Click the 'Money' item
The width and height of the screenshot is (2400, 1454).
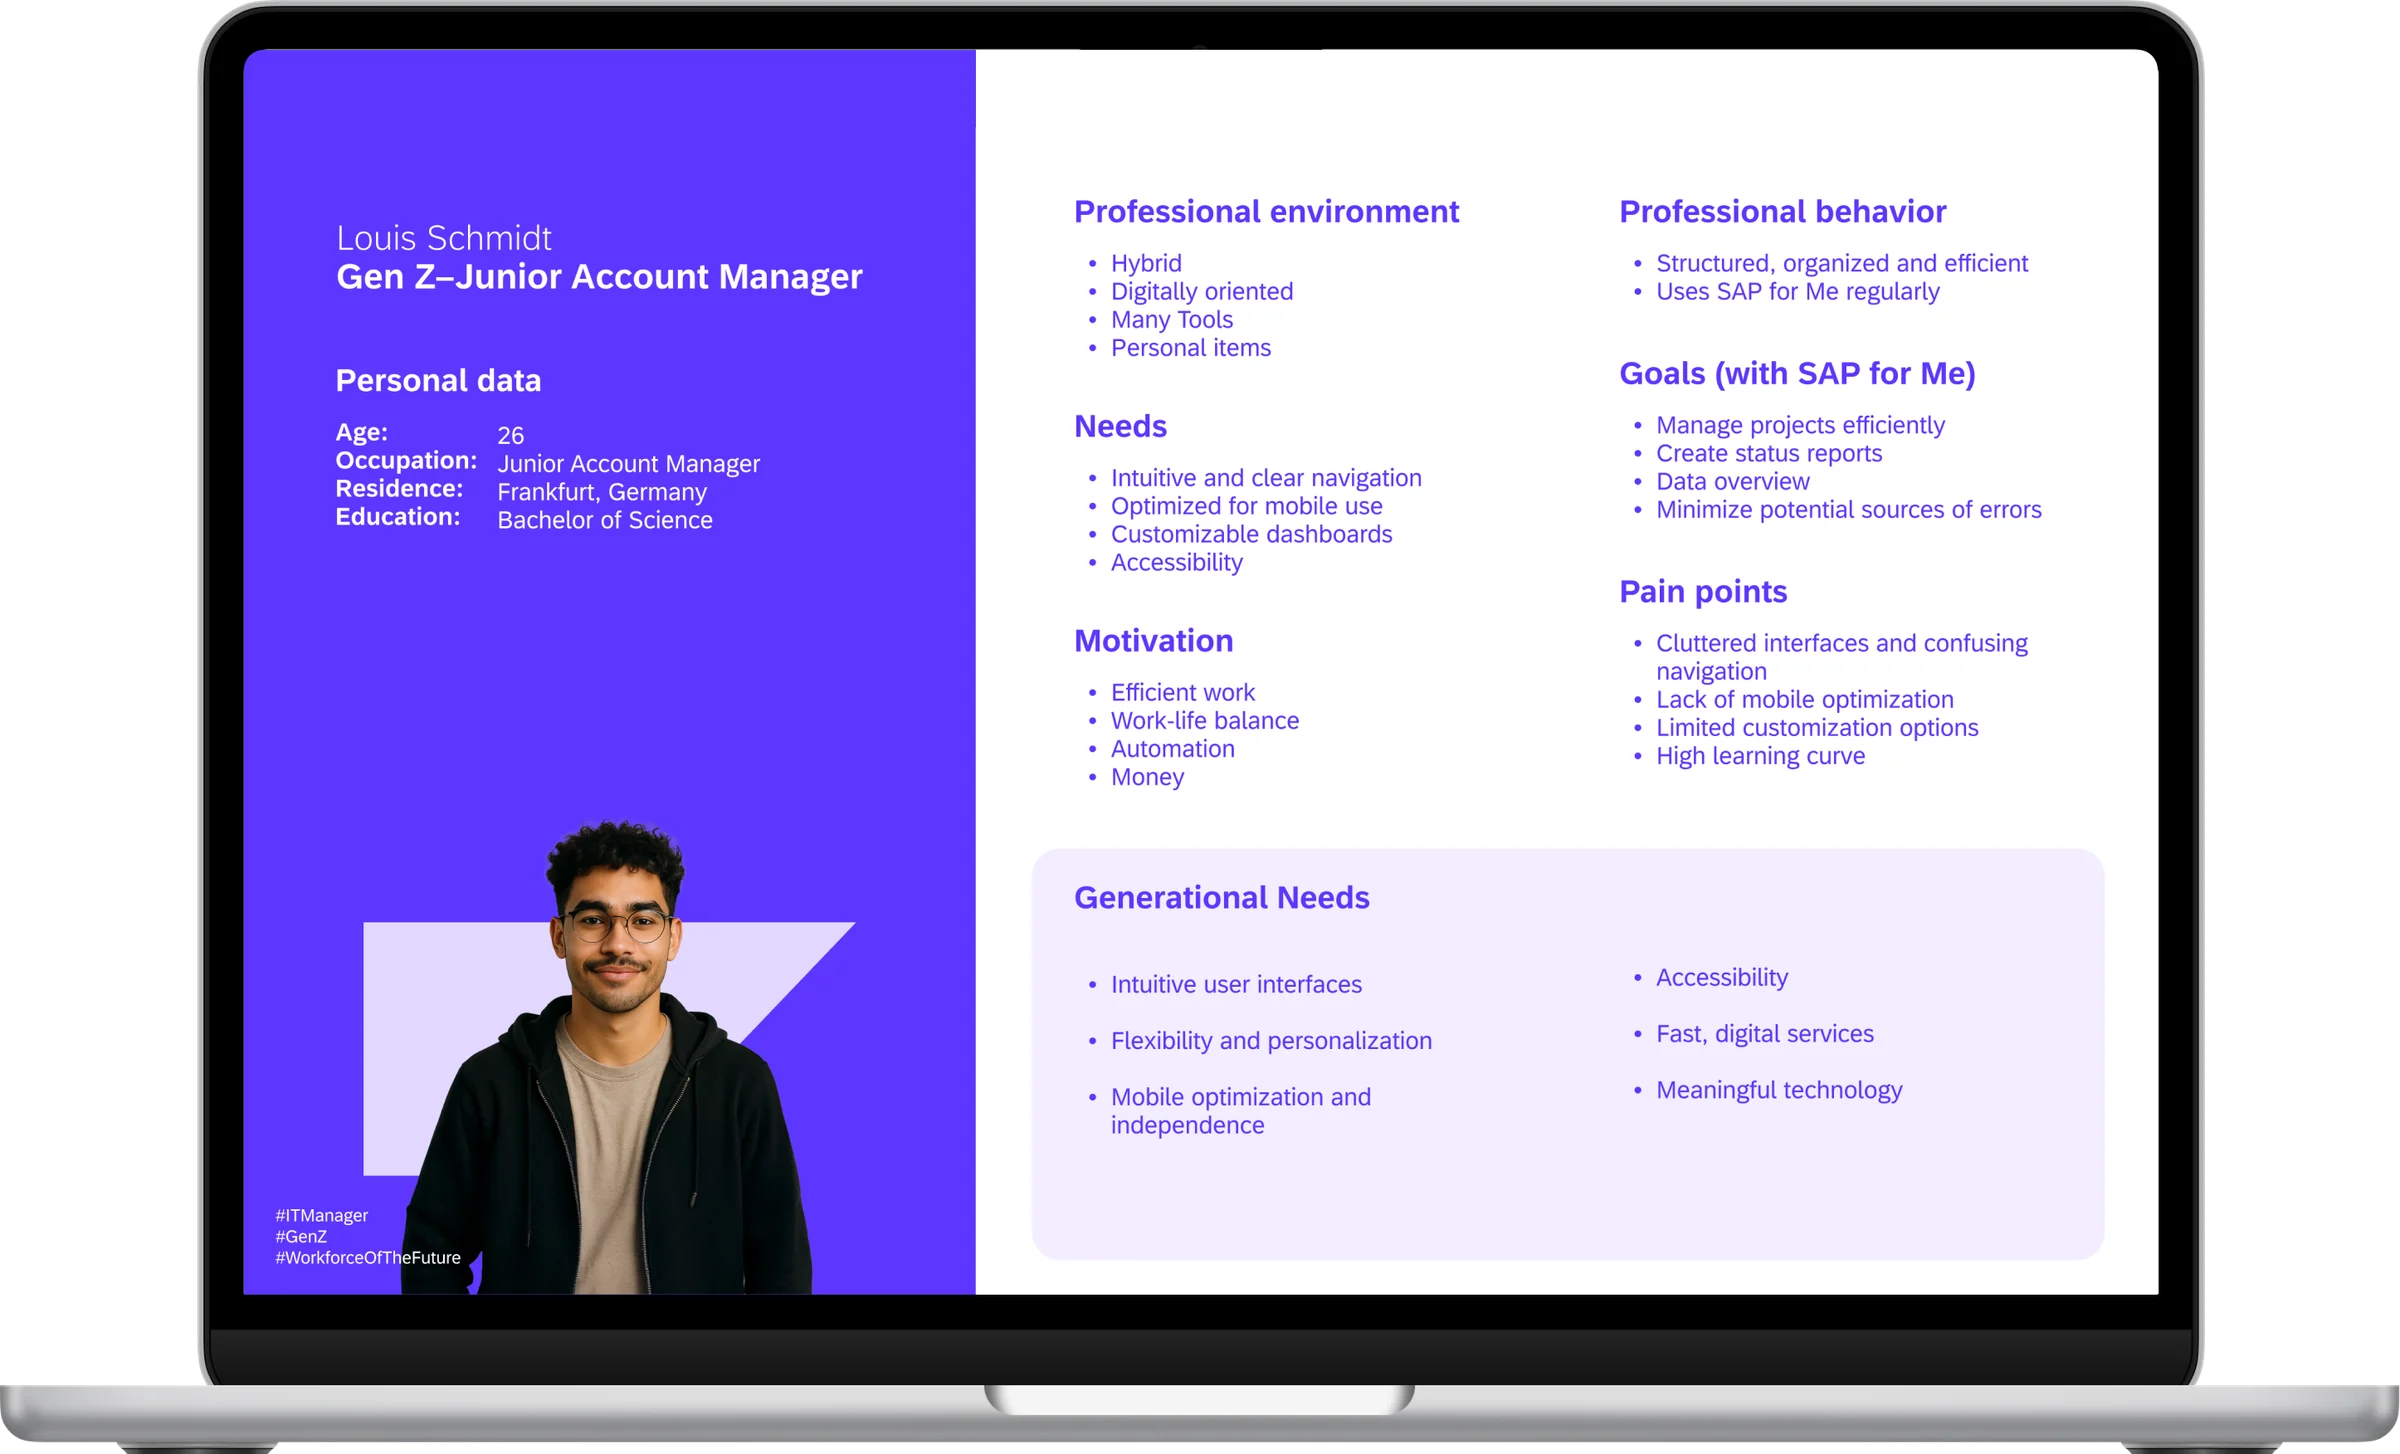point(1147,777)
